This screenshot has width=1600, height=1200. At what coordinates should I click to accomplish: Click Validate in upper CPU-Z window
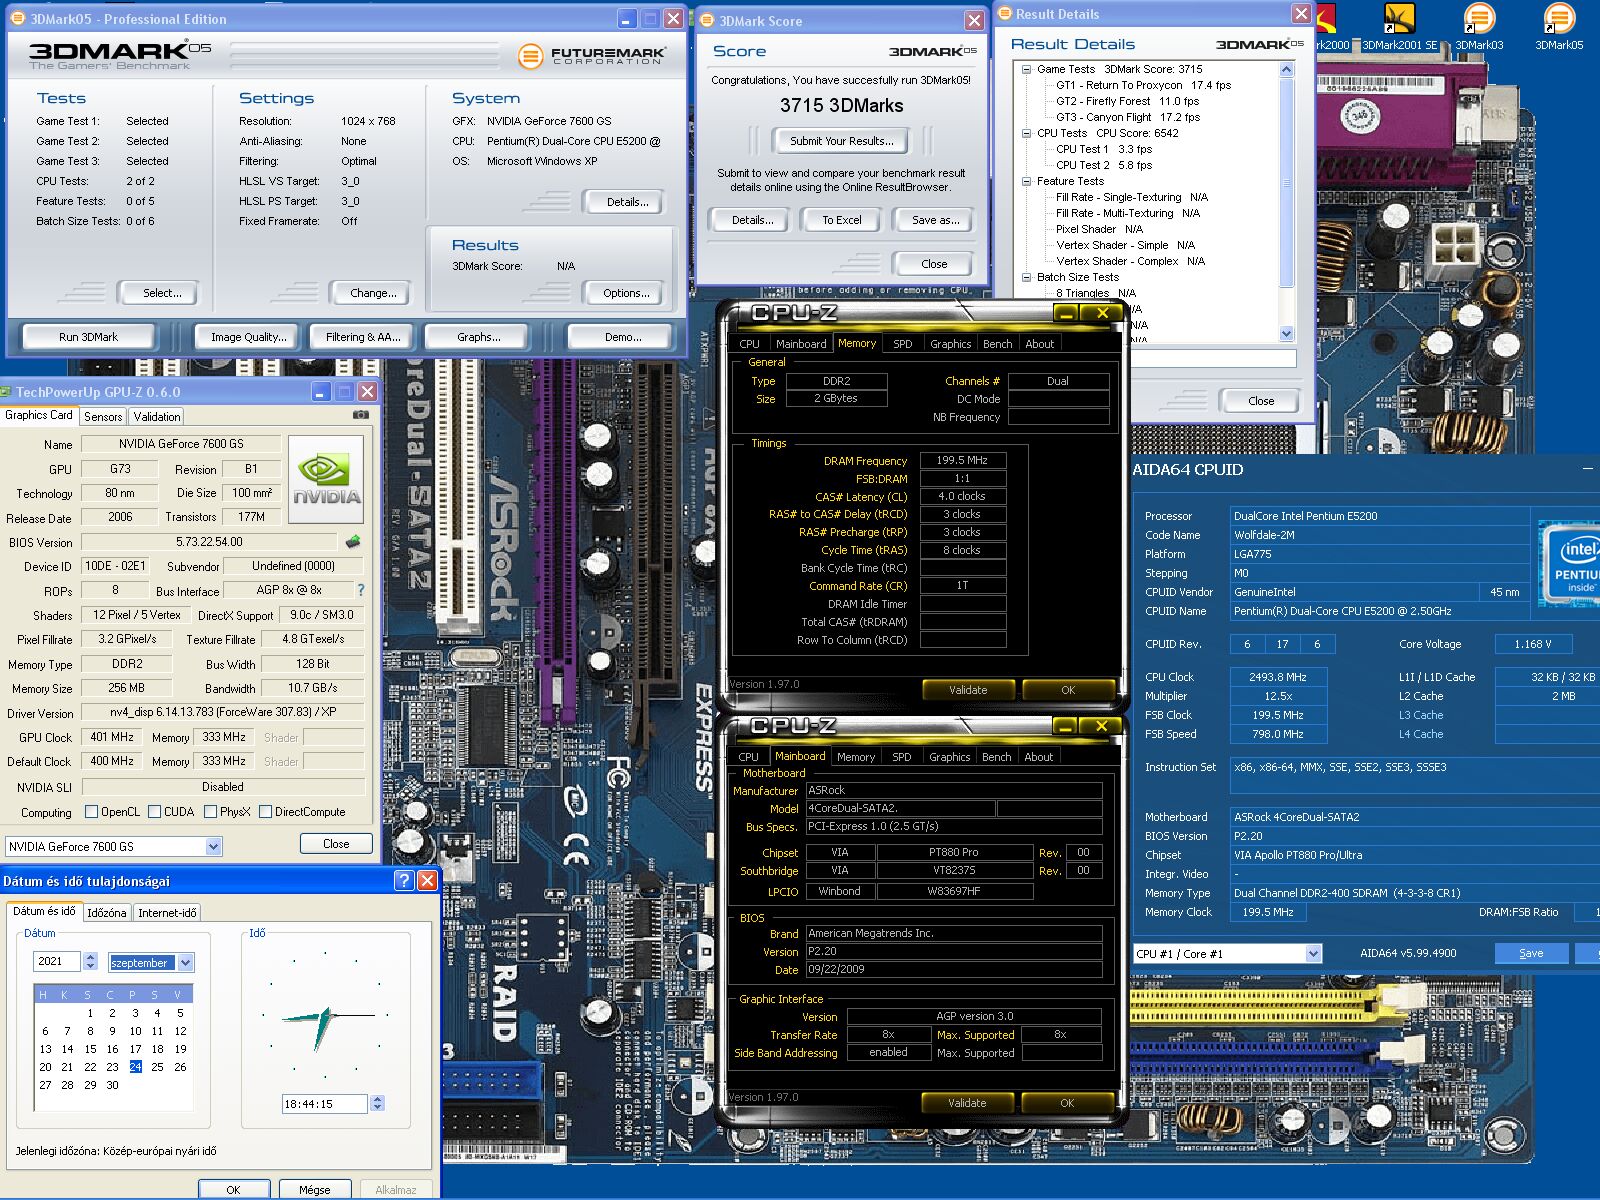tap(967, 690)
